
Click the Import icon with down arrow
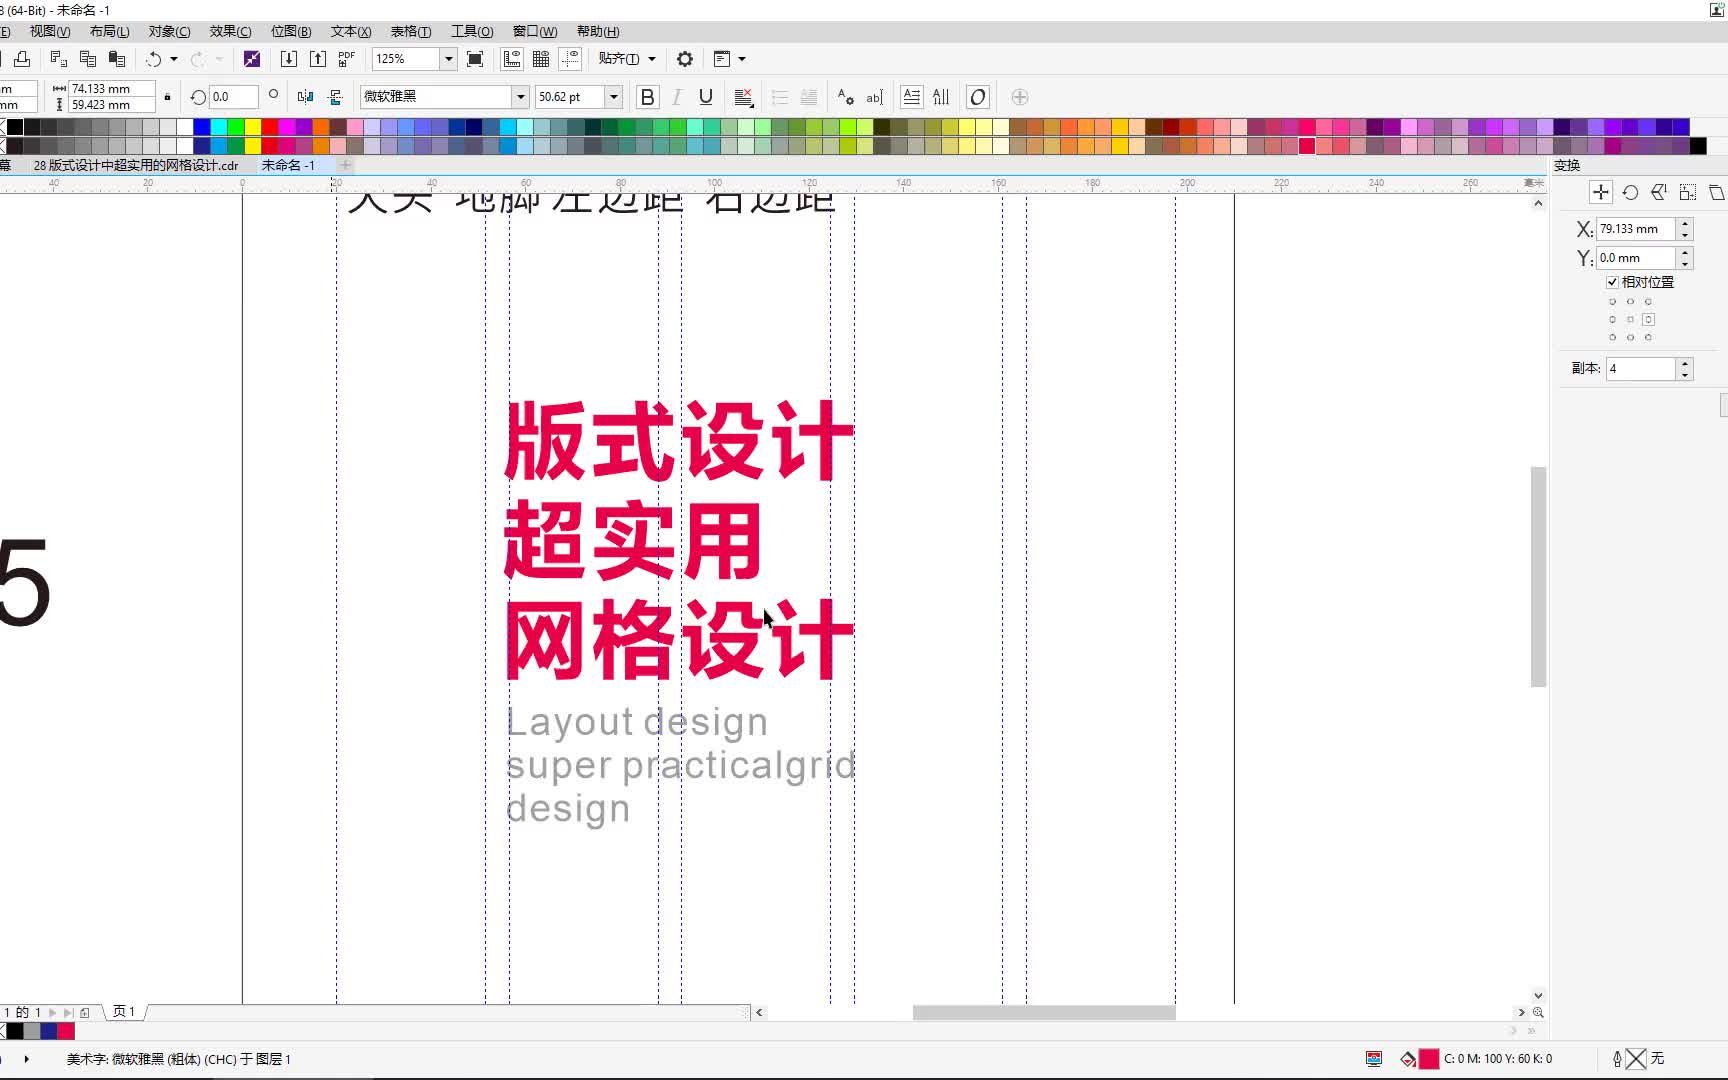click(288, 59)
